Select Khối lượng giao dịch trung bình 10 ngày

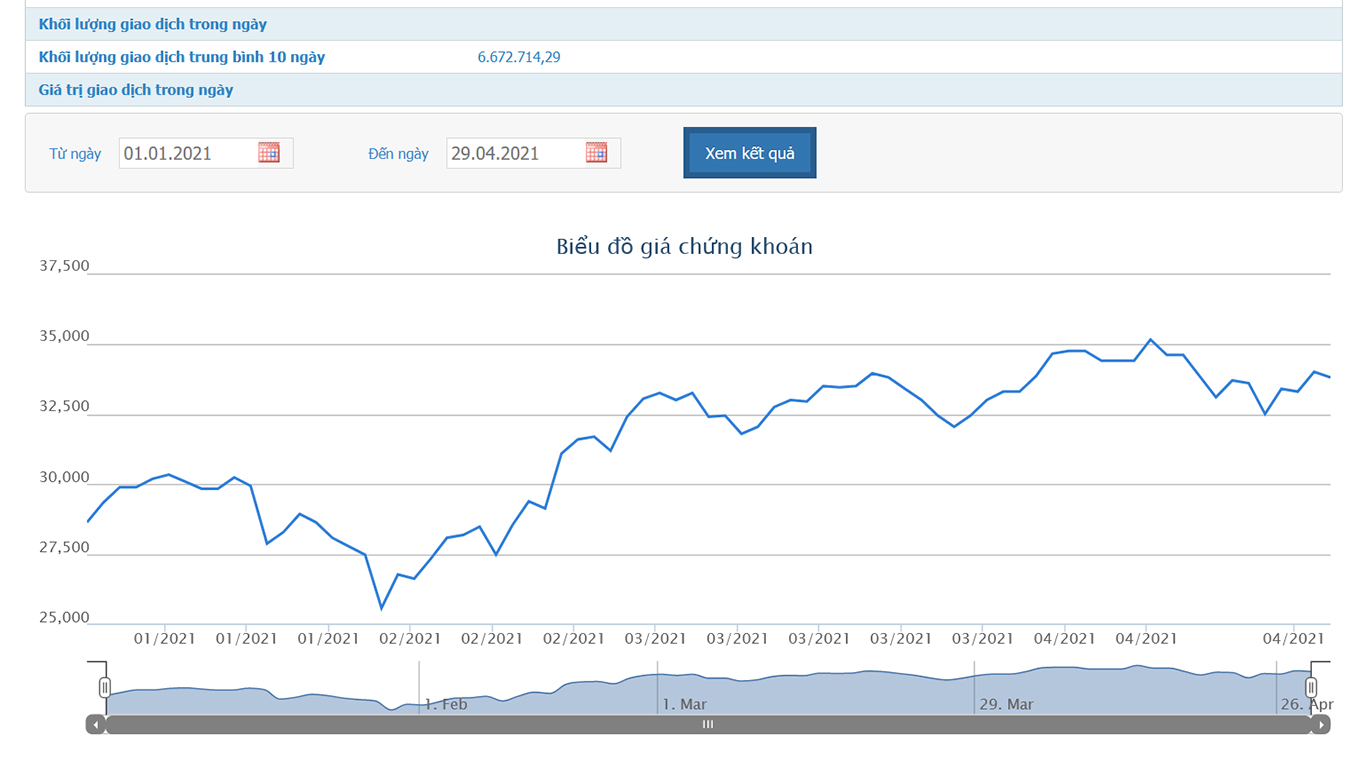182,57
